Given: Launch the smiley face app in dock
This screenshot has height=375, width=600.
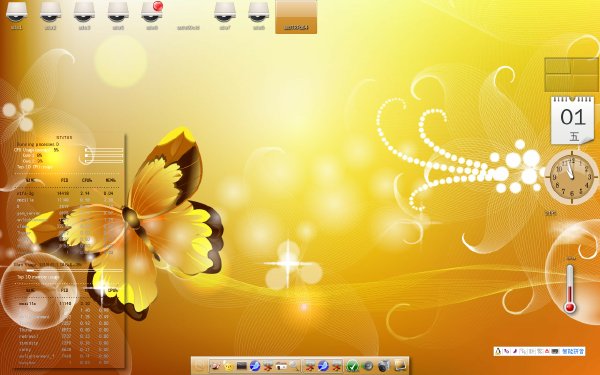Looking at the screenshot, I should tap(228, 366).
